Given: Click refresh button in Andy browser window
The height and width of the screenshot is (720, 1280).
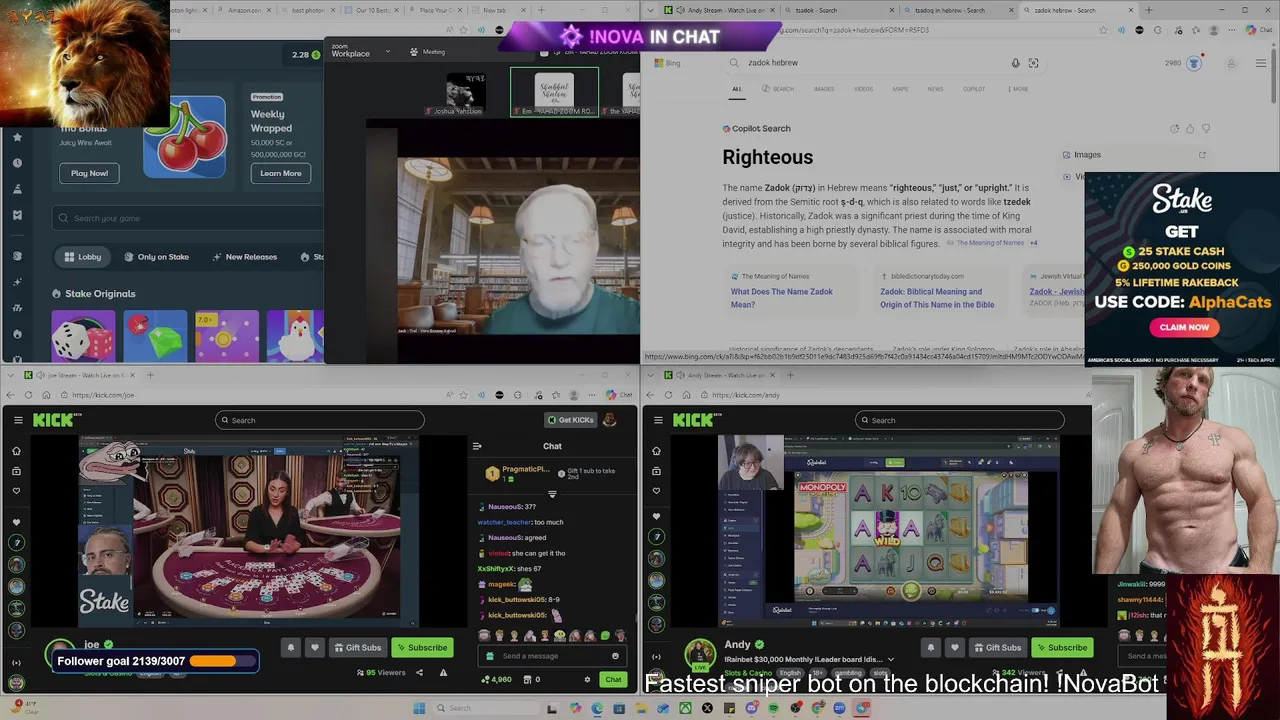Looking at the screenshot, I should pos(668,395).
